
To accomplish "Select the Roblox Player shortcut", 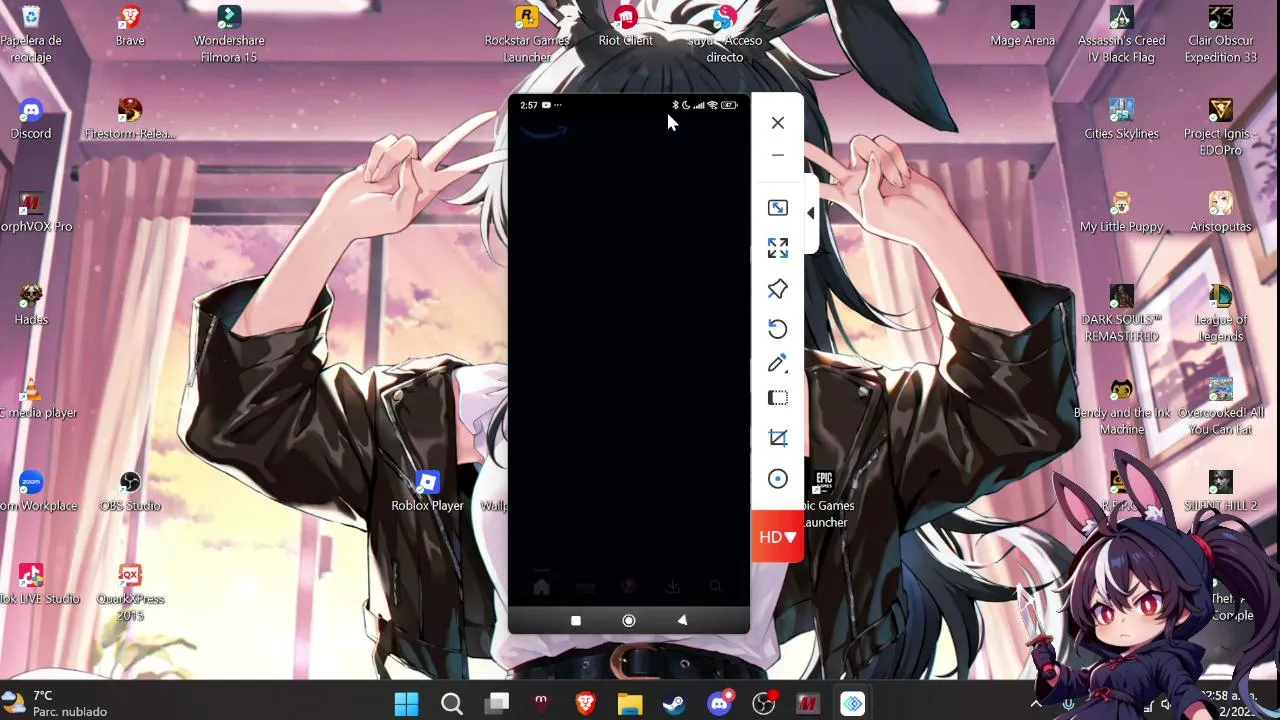I will [427, 492].
